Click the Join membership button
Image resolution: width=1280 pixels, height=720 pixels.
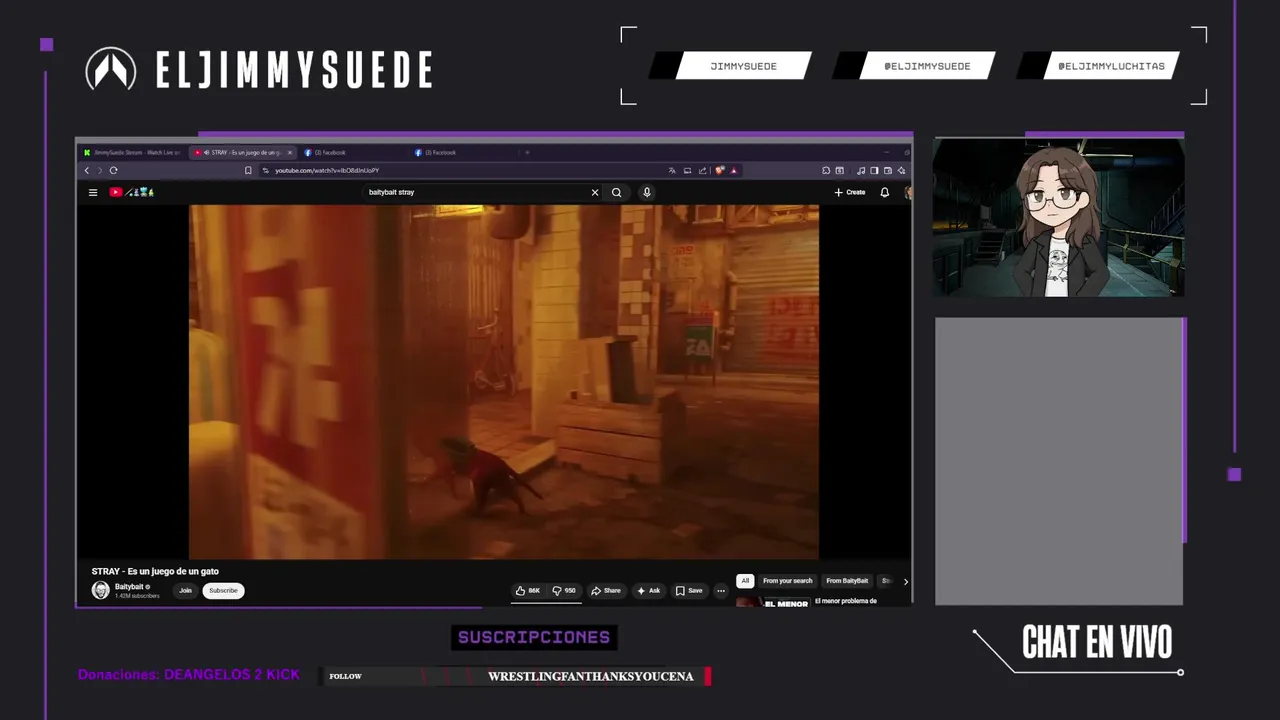185,591
